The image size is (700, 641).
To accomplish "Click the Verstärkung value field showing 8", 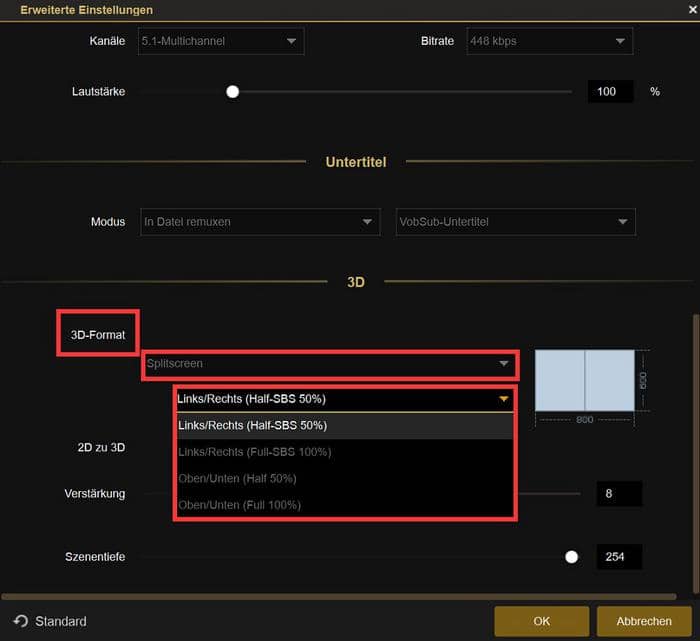I will pyautogui.click(x=618, y=493).
